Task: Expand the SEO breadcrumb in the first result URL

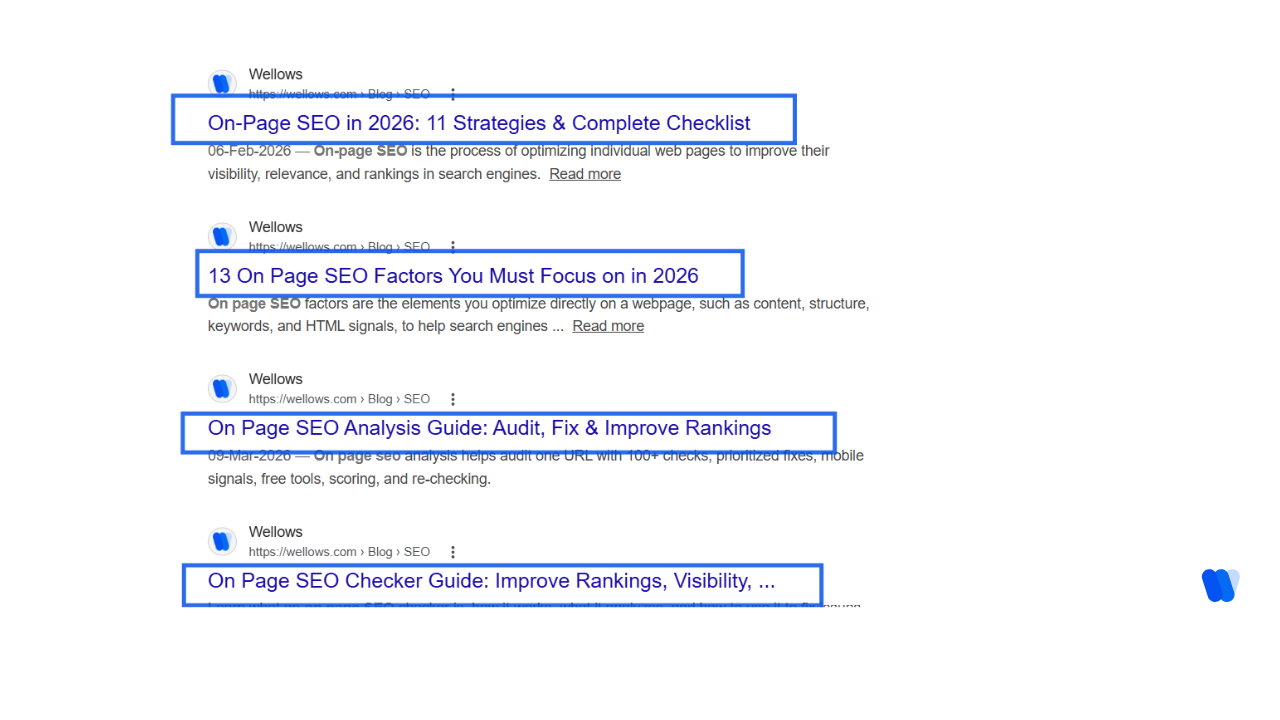Action: tap(416, 93)
